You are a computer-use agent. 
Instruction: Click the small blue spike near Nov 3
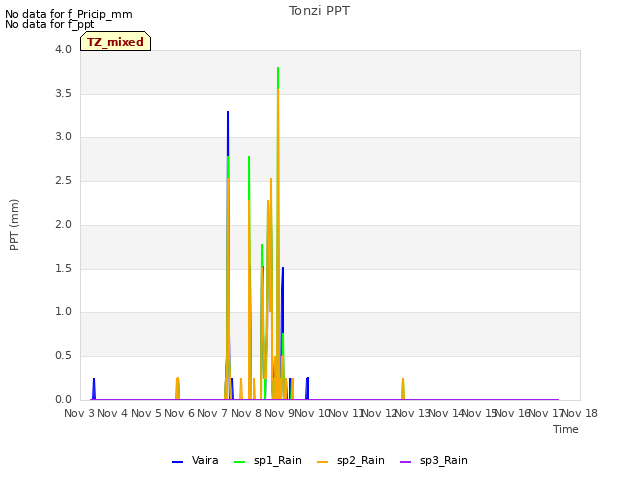(94, 389)
